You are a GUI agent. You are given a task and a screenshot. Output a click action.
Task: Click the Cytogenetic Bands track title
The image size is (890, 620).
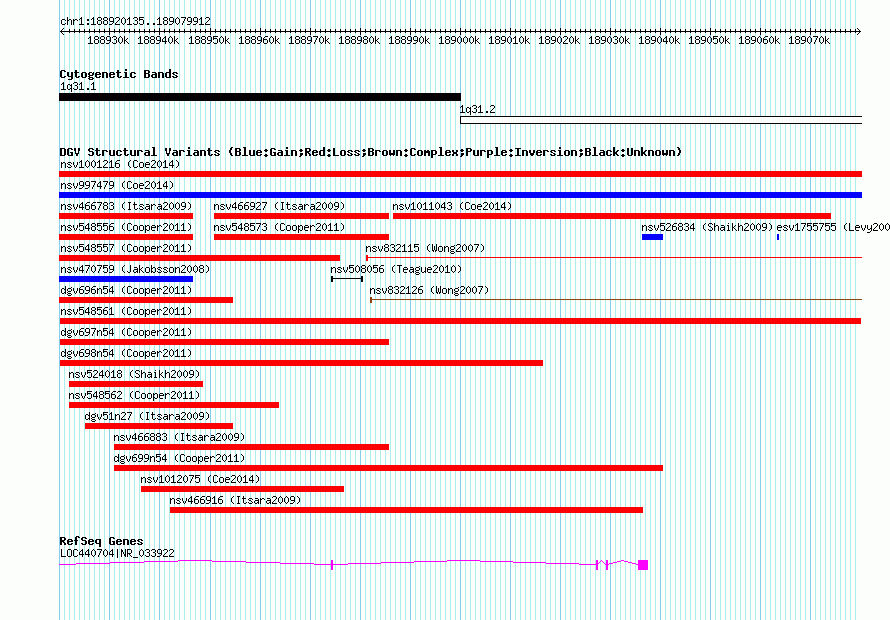(119, 74)
